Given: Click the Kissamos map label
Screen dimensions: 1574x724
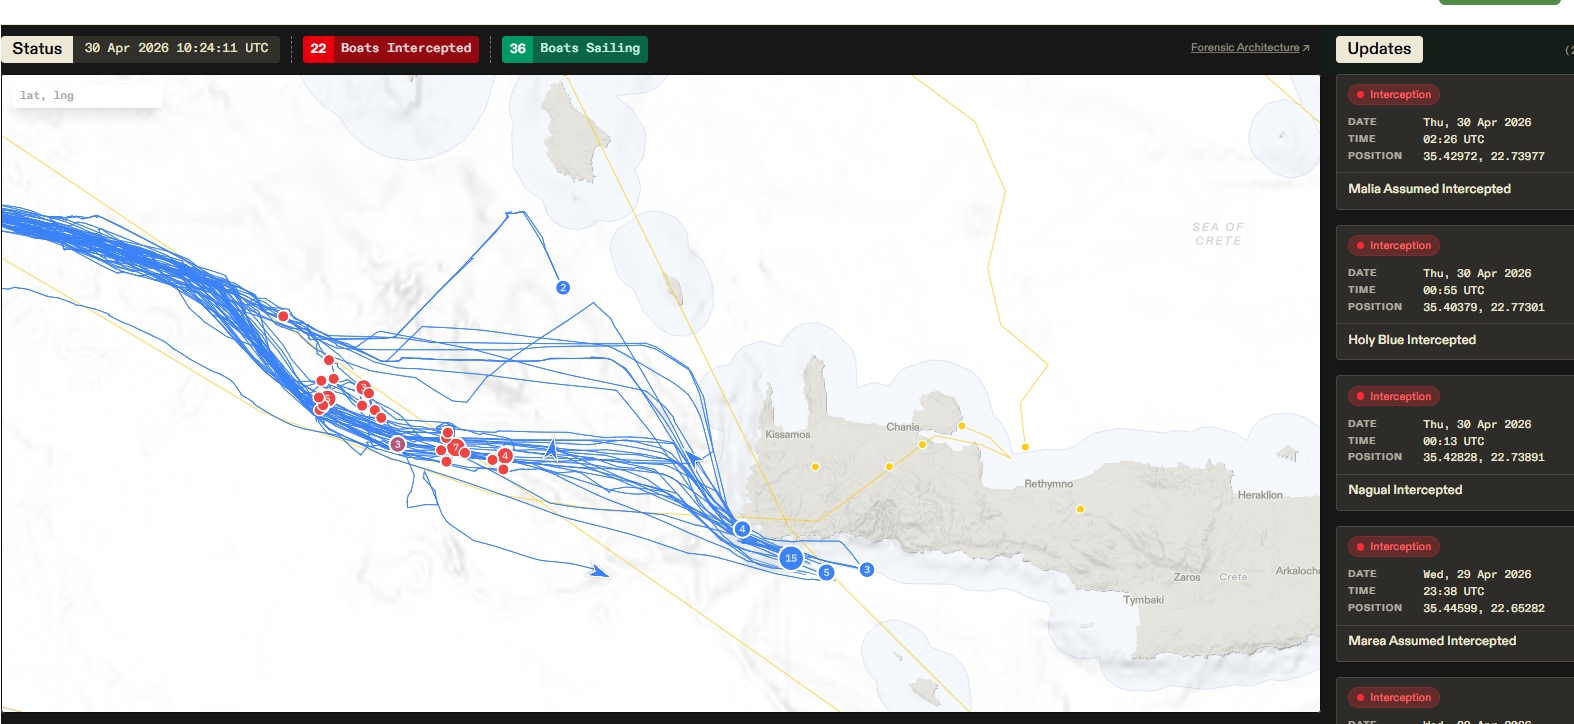Looking at the screenshot, I should (788, 435).
